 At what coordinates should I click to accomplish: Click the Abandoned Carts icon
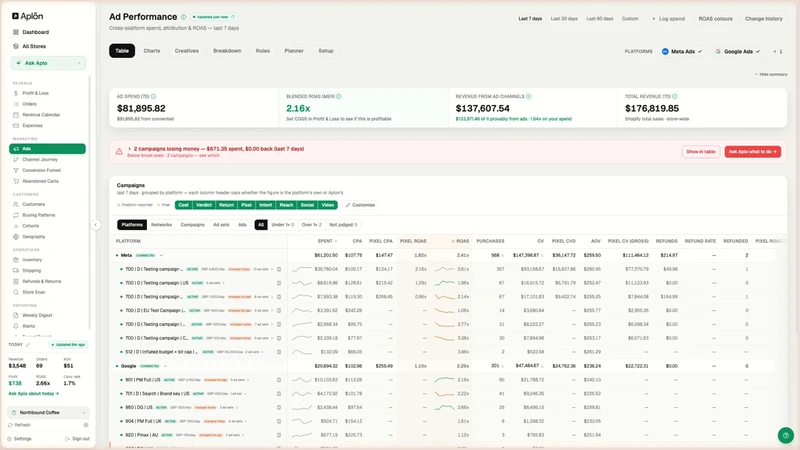[16, 181]
